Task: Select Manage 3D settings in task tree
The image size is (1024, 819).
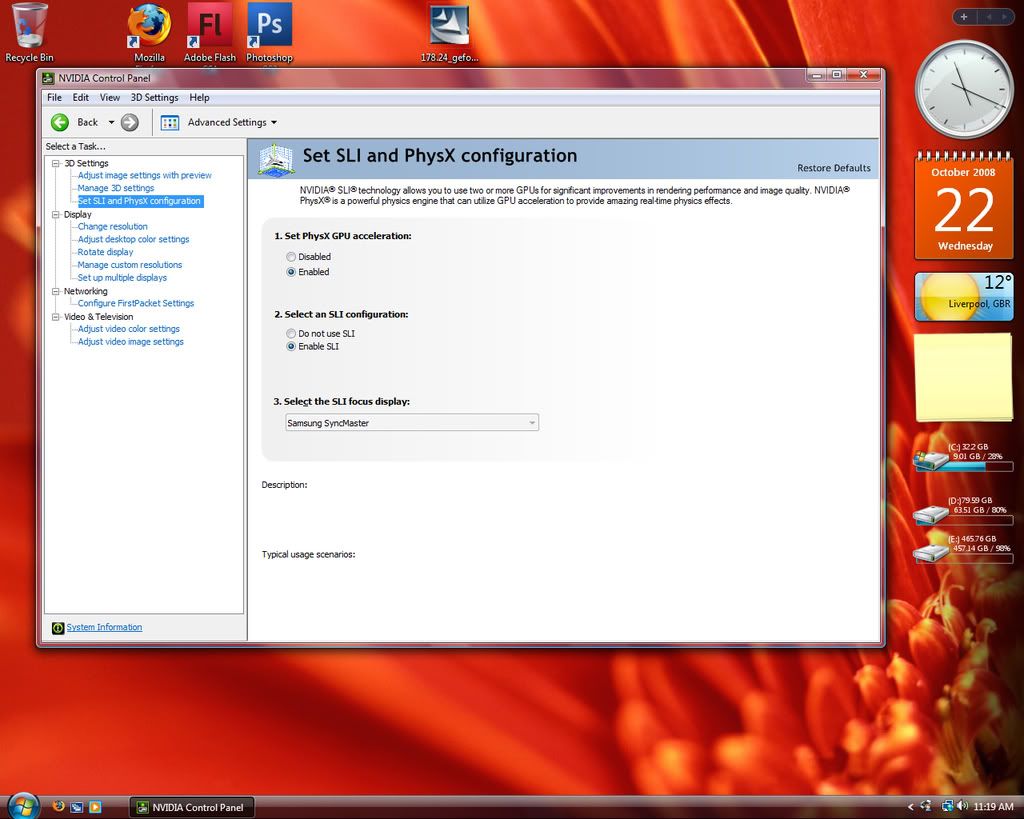Action: (116, 188)
